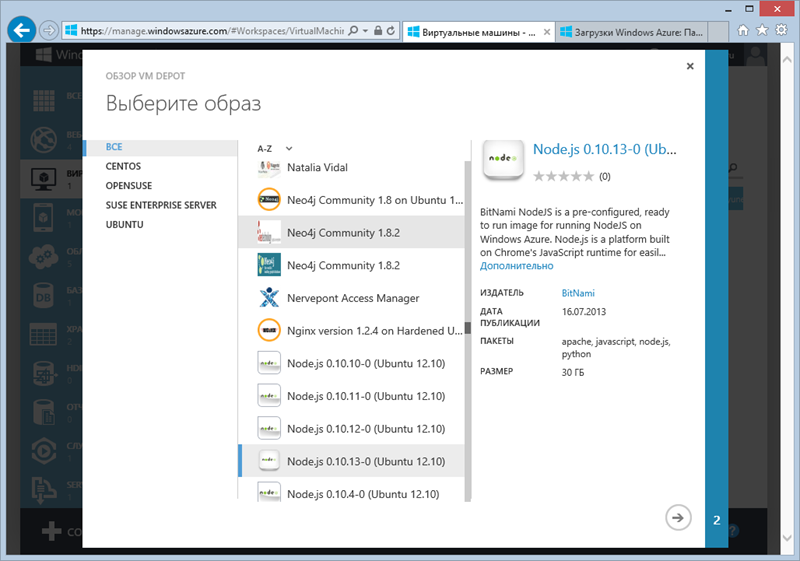This screenshot has height=561, width=800.
Task: Close the Выберите образ dialog
Action: 690,66
